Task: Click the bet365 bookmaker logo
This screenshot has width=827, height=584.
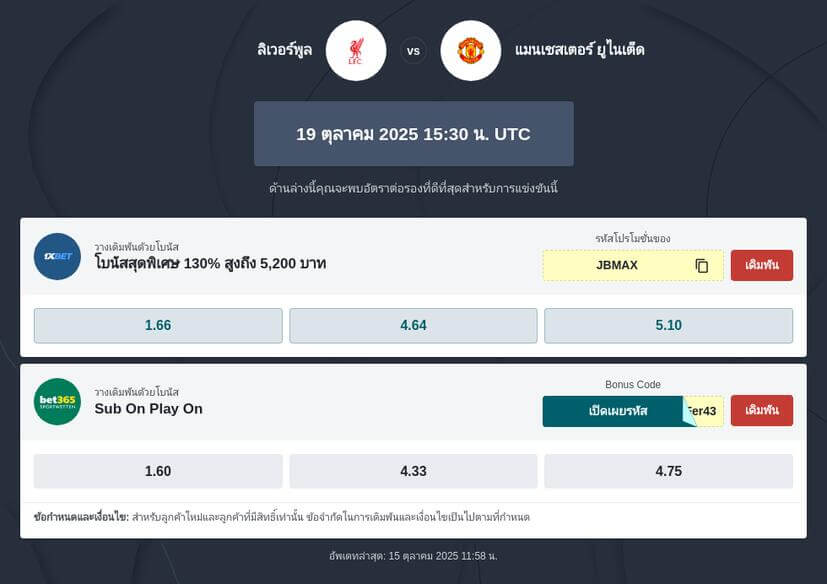Action: [57, 401]
